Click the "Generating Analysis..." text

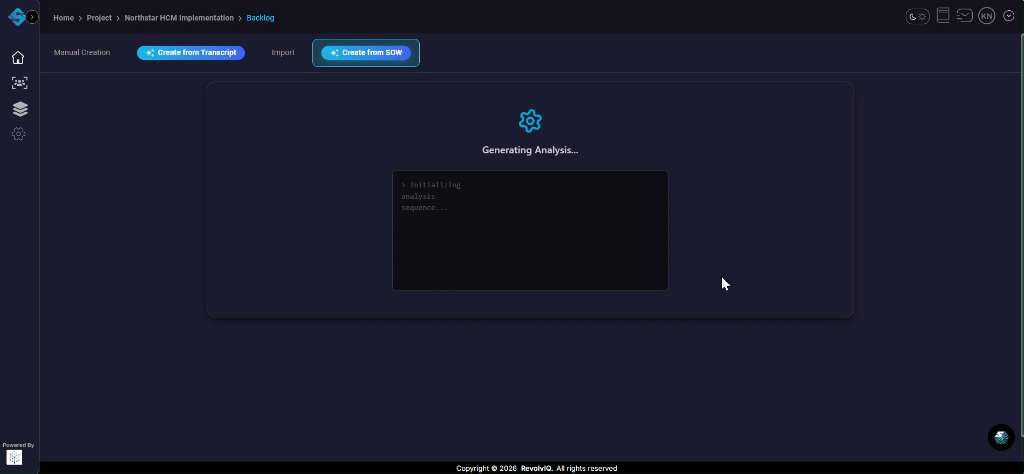coord(530,150)
